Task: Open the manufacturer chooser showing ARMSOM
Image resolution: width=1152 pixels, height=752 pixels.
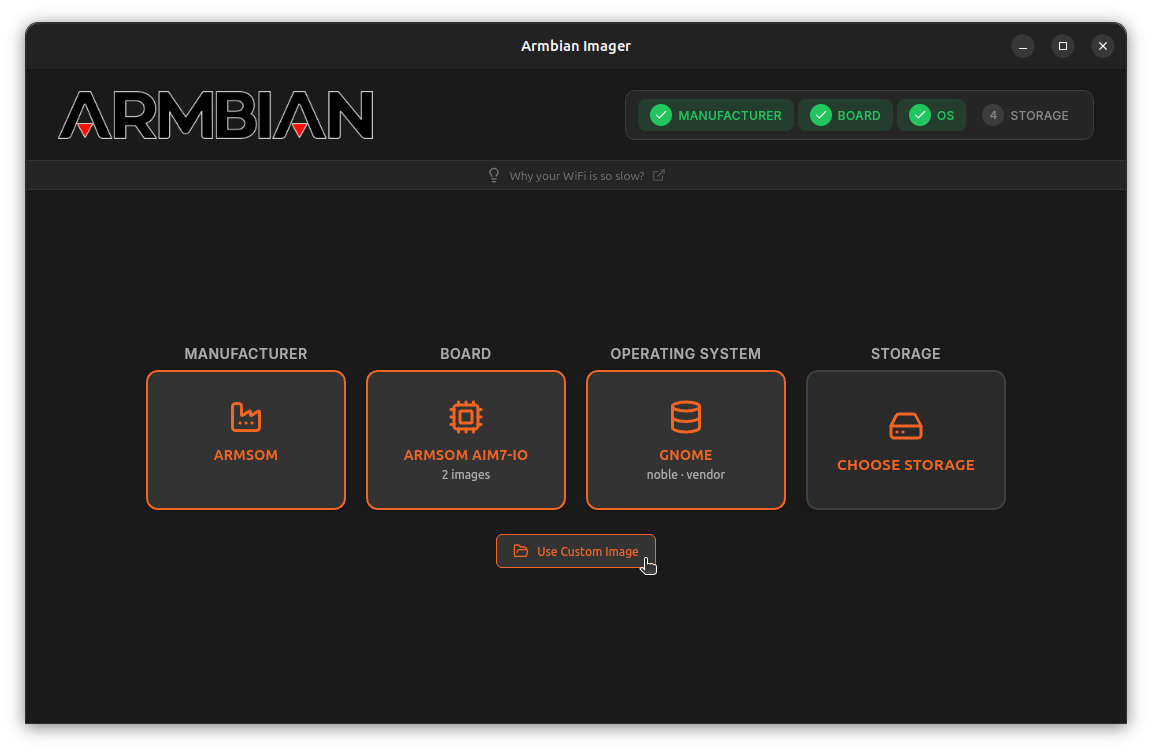Action: tap(245, 440)
